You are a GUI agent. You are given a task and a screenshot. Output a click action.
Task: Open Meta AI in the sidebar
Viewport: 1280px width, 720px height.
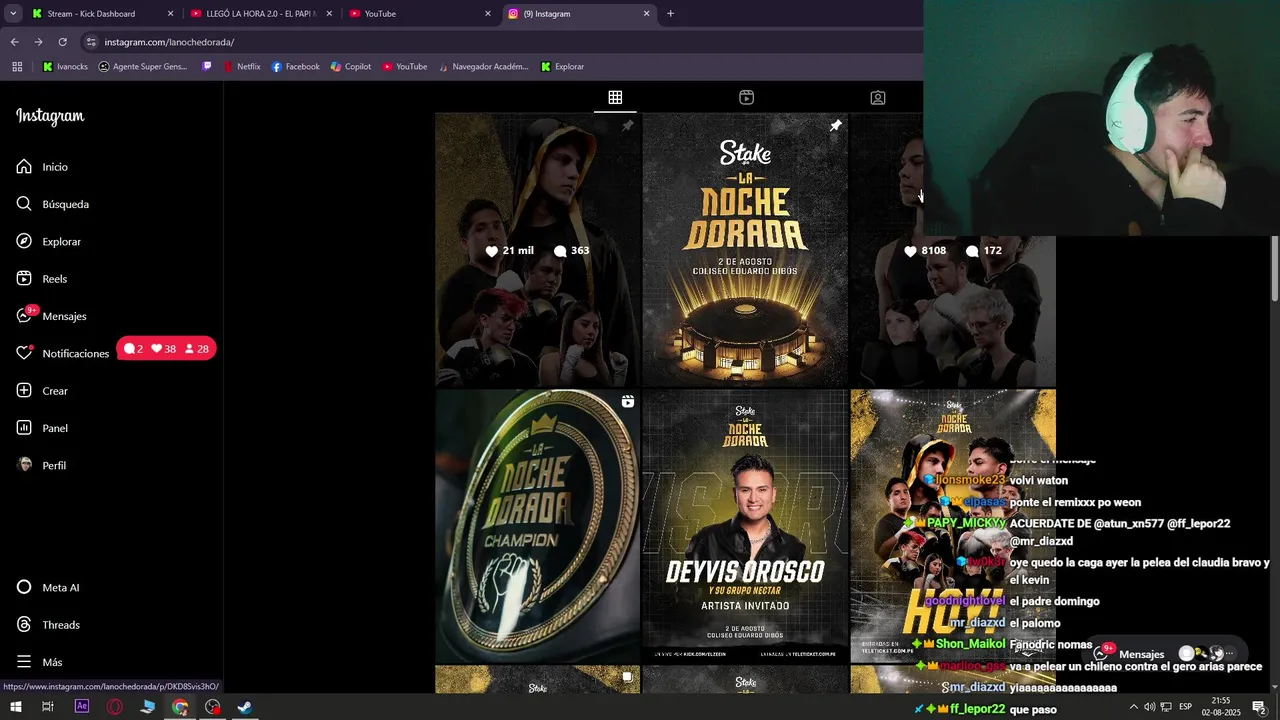click(x=47, y=588)
